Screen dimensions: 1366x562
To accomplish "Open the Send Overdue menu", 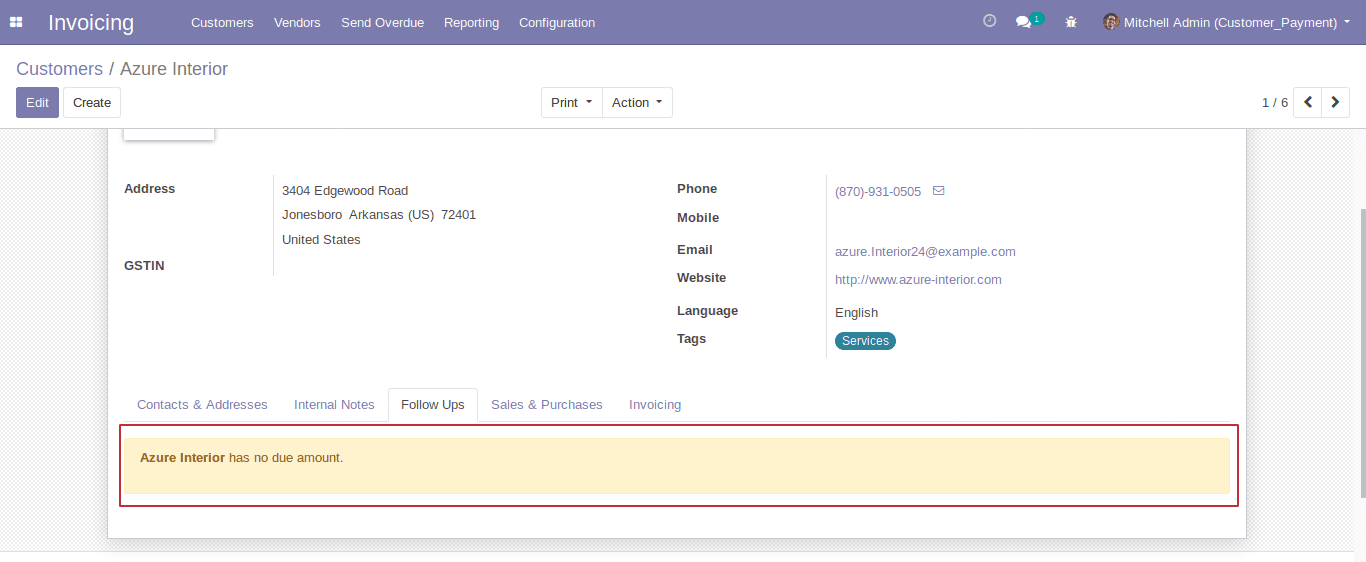I will coord(382,22).
